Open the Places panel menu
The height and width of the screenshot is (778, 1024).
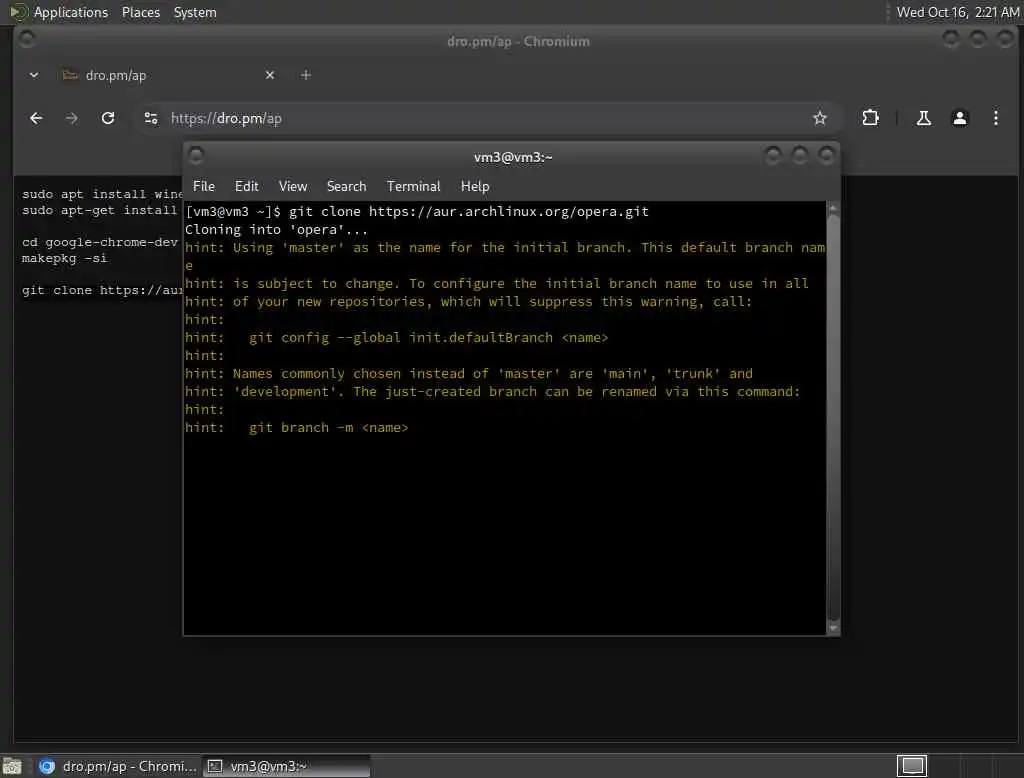tap(140, 12)
